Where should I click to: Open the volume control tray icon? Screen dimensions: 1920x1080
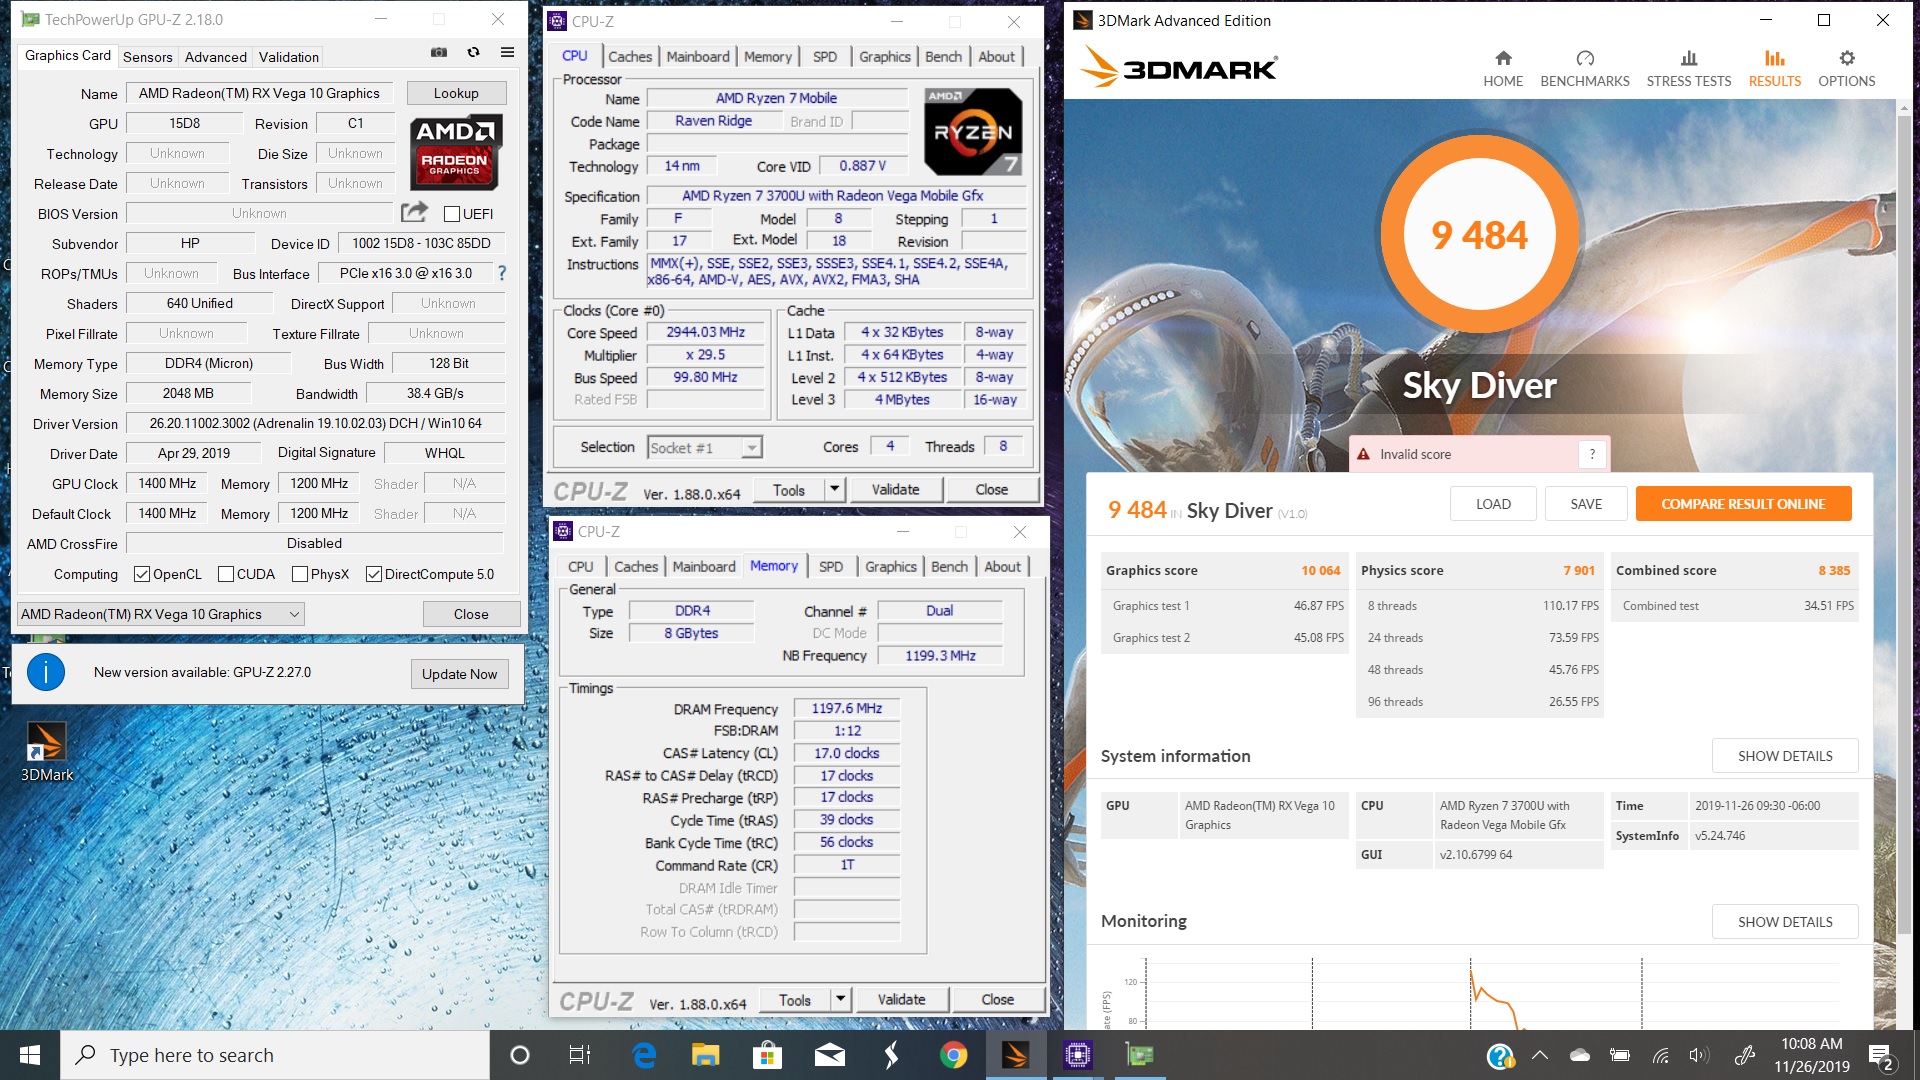pyautogui.click(x=1698, y=1055)
